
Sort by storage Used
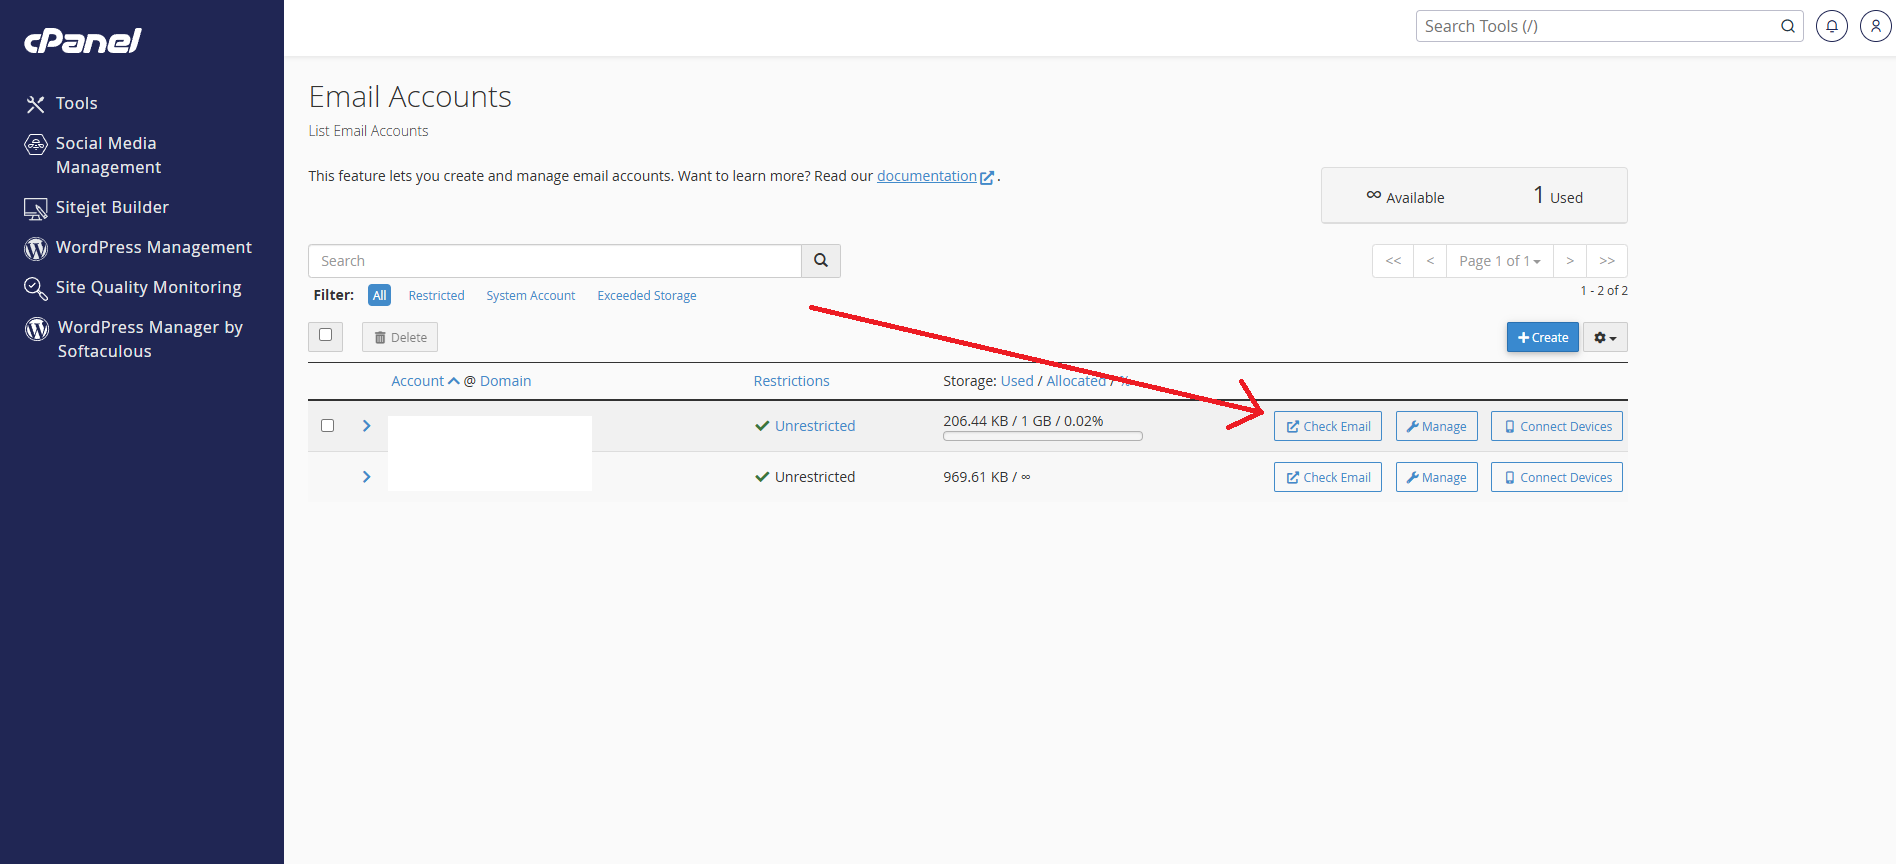pyautogui.click(x=1017, y=381)
